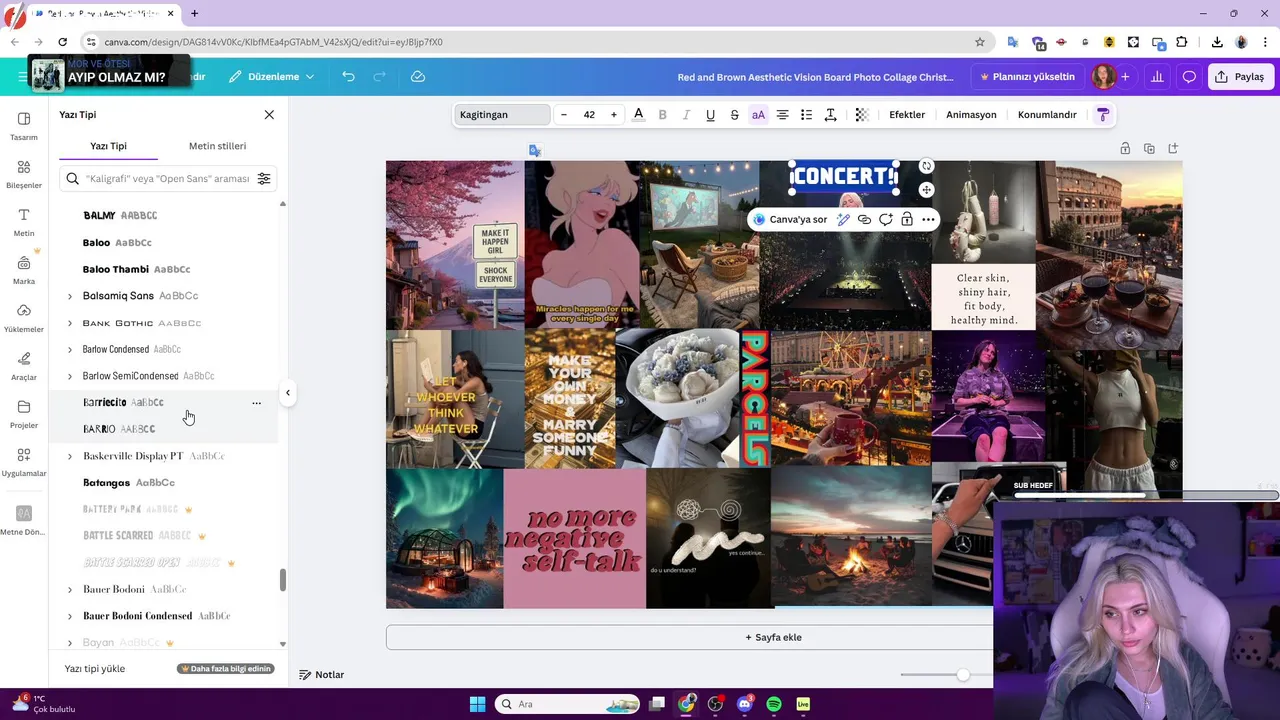Click Planınızı yükseltin upgrade button
The height and width of the screenshot is (720, 1280).
1027,77
